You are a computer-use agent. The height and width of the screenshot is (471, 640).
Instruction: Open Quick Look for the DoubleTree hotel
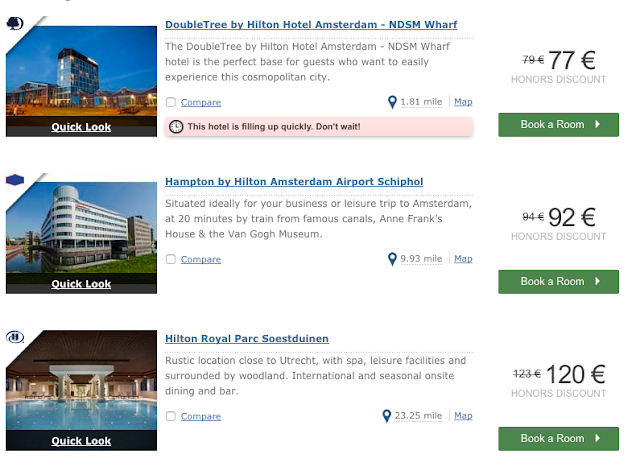81,127
